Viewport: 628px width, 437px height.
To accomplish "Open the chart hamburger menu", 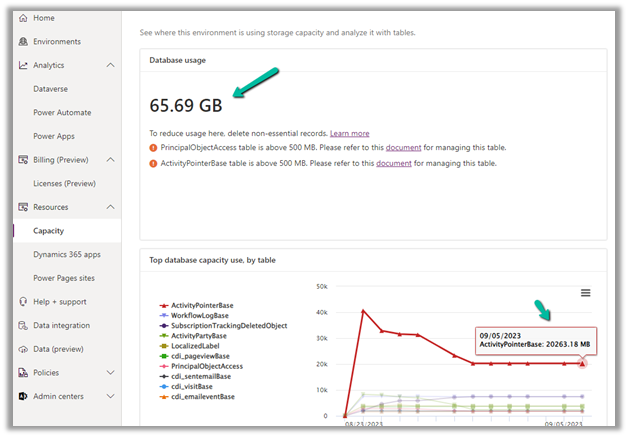I will 585,293.
